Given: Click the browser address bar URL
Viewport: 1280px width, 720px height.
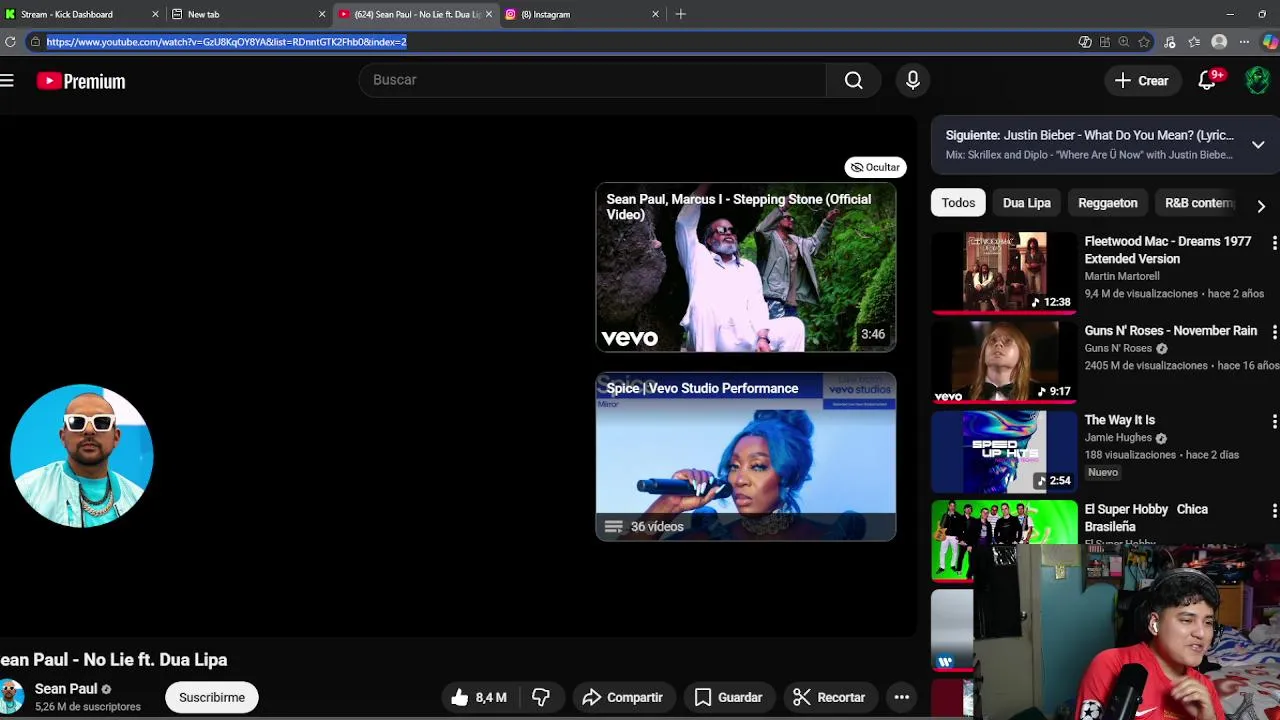Looking at the screenshot, I should 226,42.
